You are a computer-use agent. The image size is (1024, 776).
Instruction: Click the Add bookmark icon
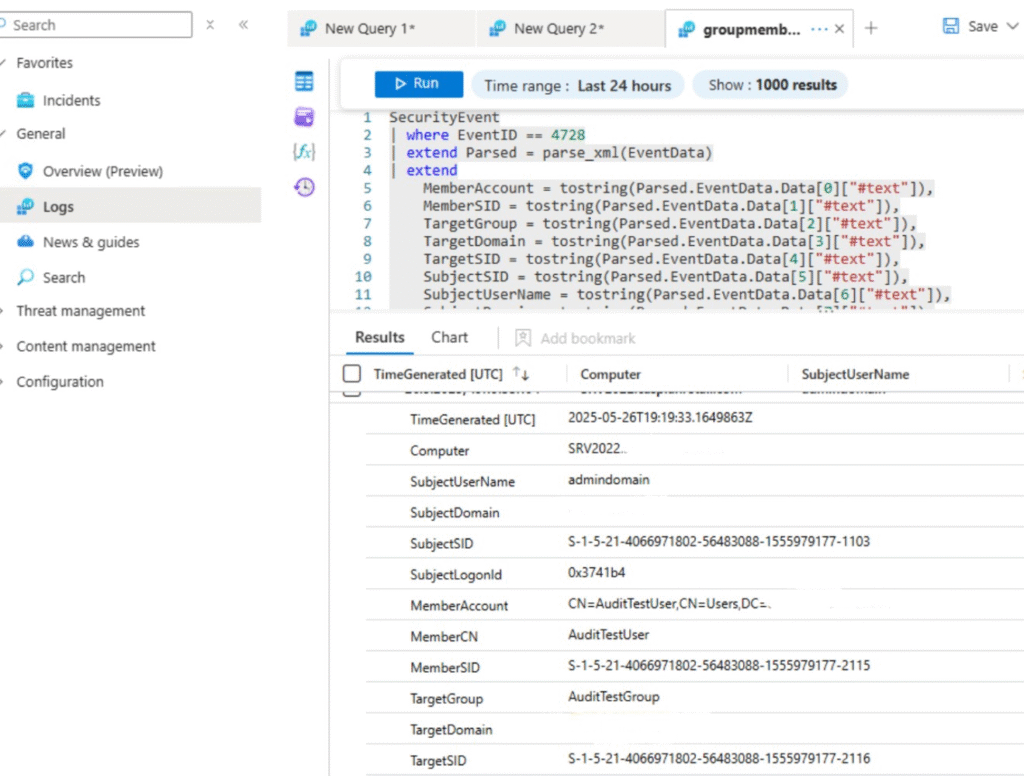[523, 338]
